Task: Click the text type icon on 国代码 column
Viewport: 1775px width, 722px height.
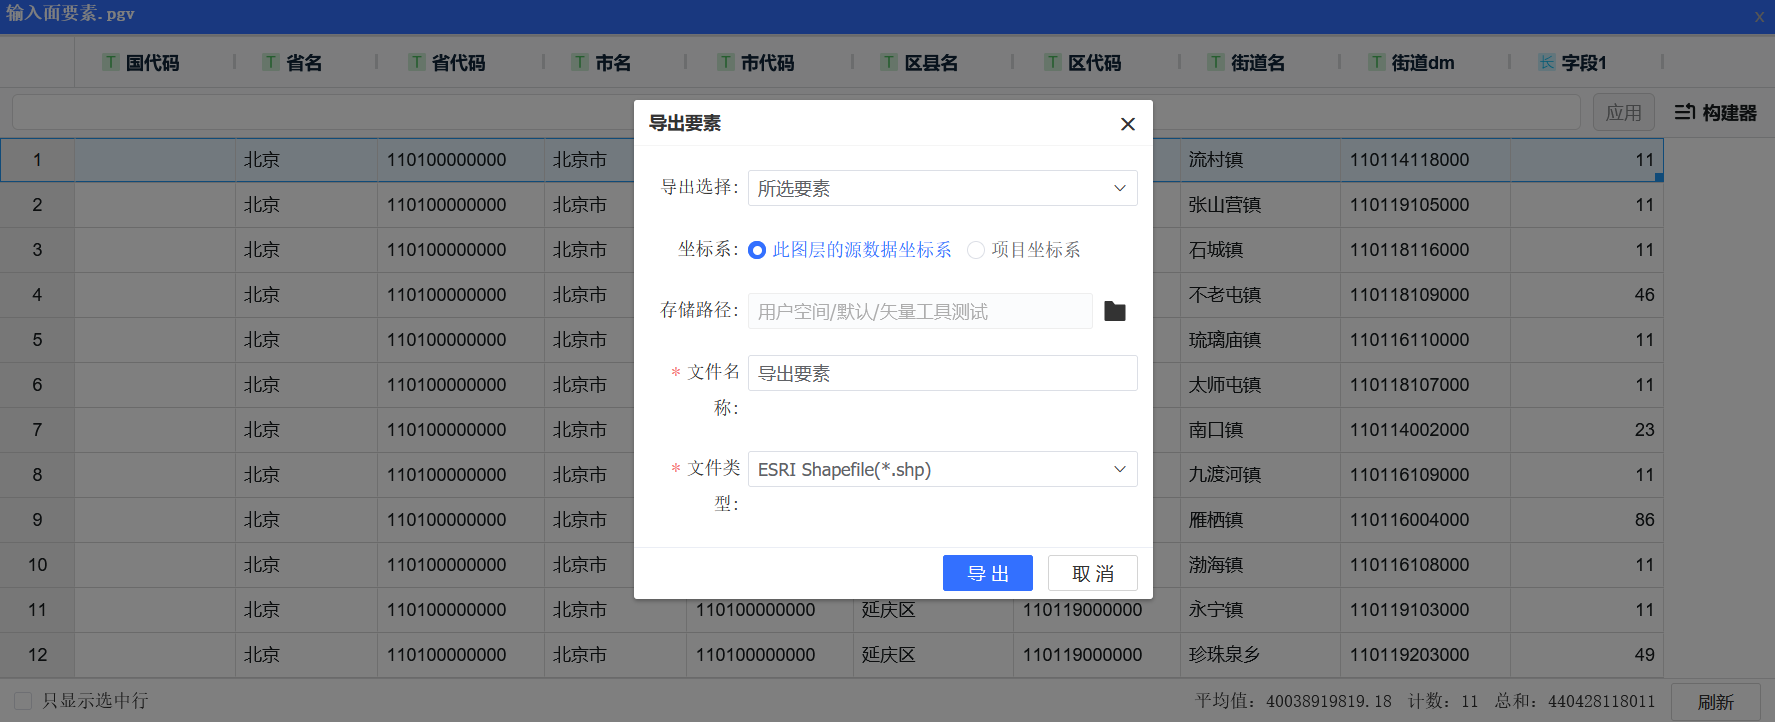Action: 111,63
